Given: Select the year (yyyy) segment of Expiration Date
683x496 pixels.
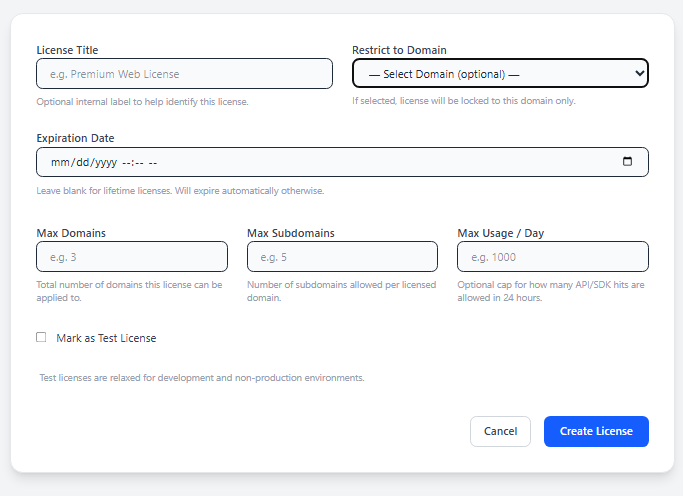Looking at the screenshot, I should point(106,162).
